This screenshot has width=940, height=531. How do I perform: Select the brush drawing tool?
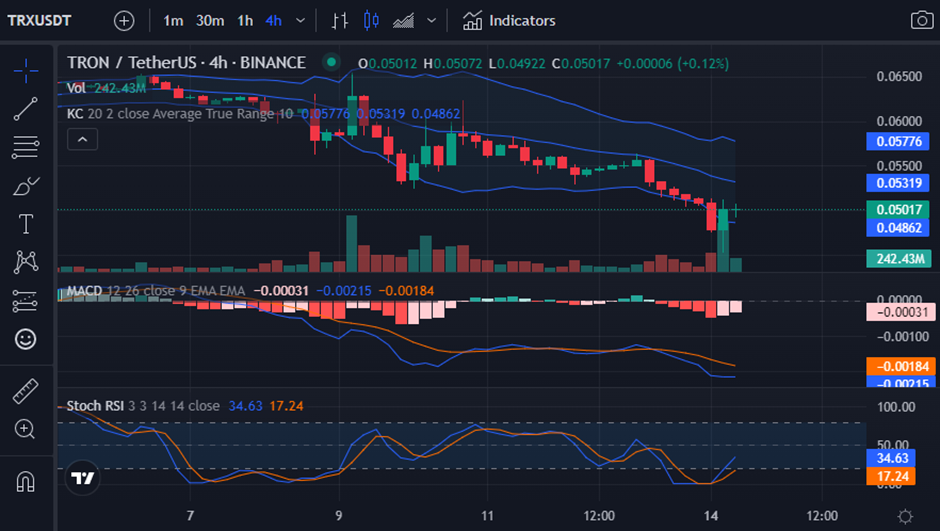click(x=26, y=186)
